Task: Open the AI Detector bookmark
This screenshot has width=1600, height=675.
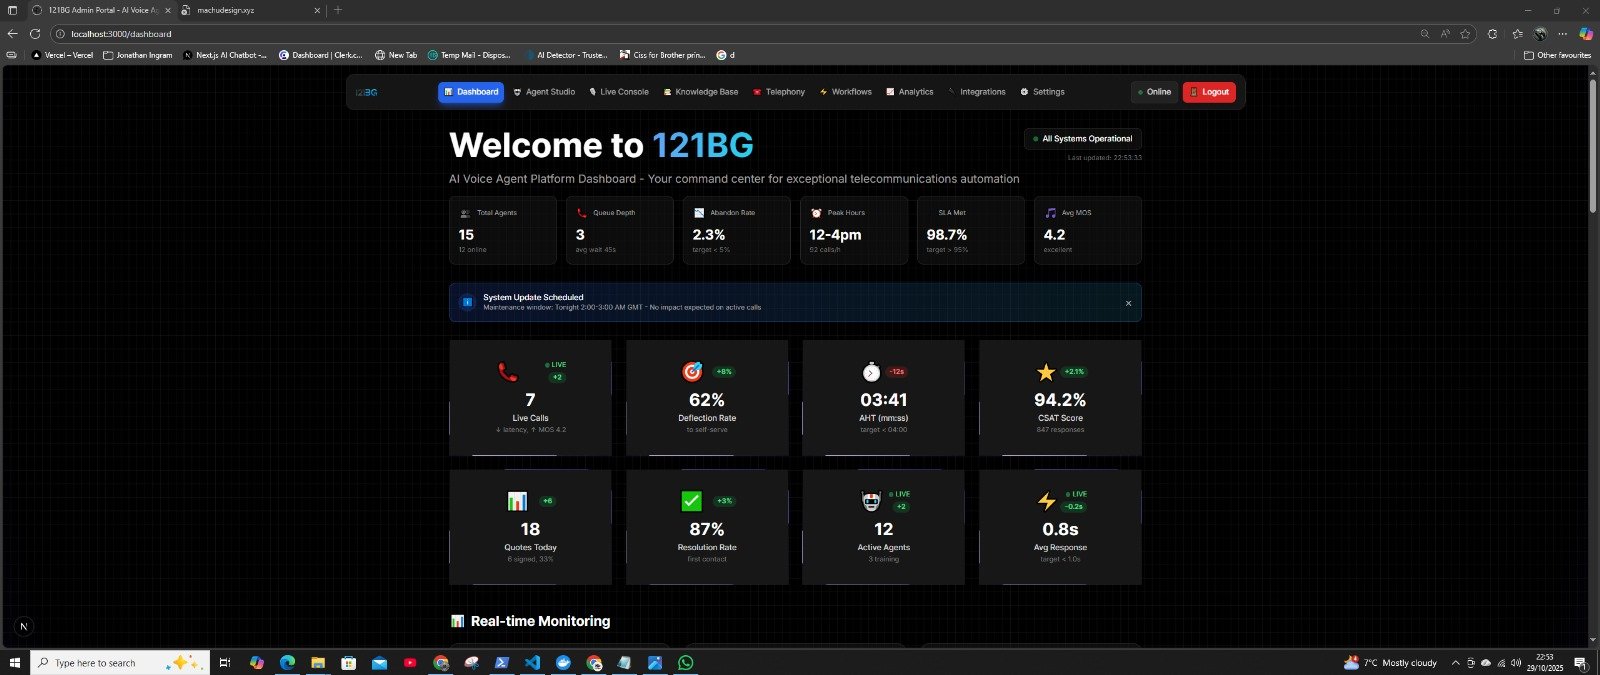Action: coord(566,55)
